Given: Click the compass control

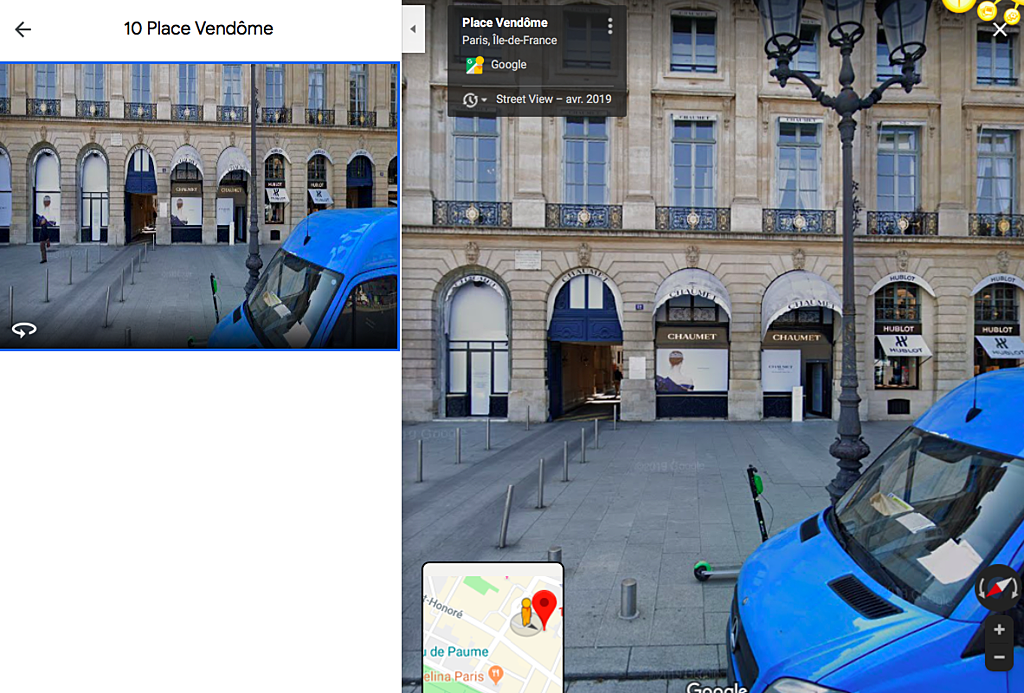Looking at the screenshot, I should 997,587.
